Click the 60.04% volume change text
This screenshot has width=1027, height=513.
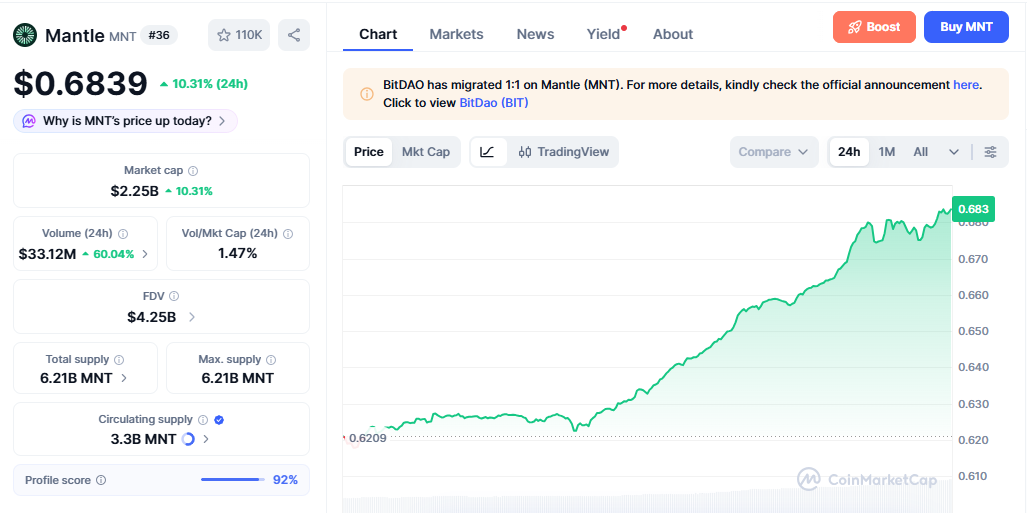(114, 254)
